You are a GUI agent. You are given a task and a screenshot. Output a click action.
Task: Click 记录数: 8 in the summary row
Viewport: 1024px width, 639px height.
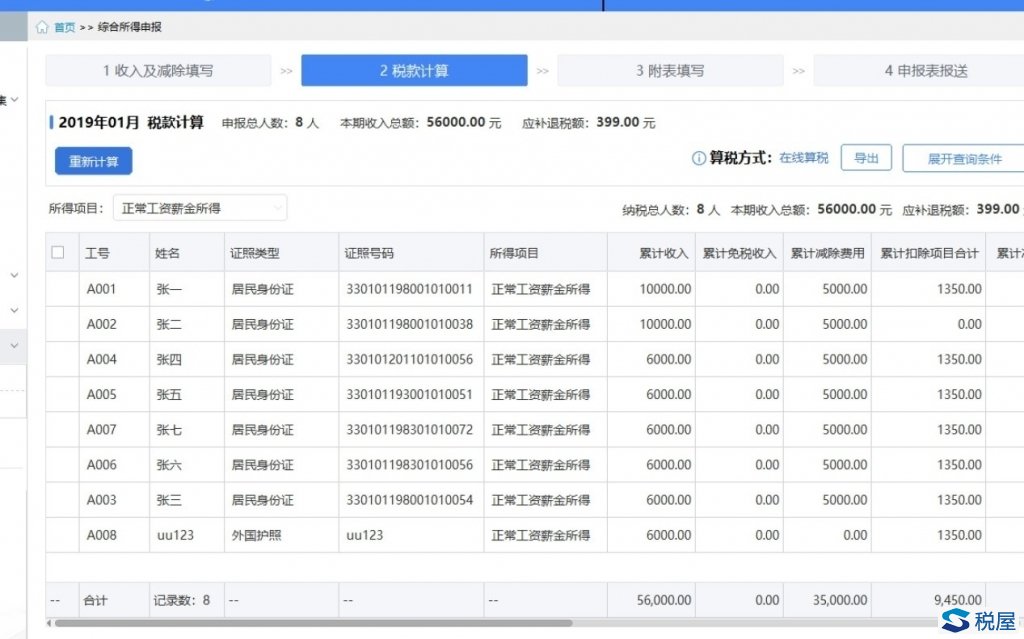[x=182, y=600]
